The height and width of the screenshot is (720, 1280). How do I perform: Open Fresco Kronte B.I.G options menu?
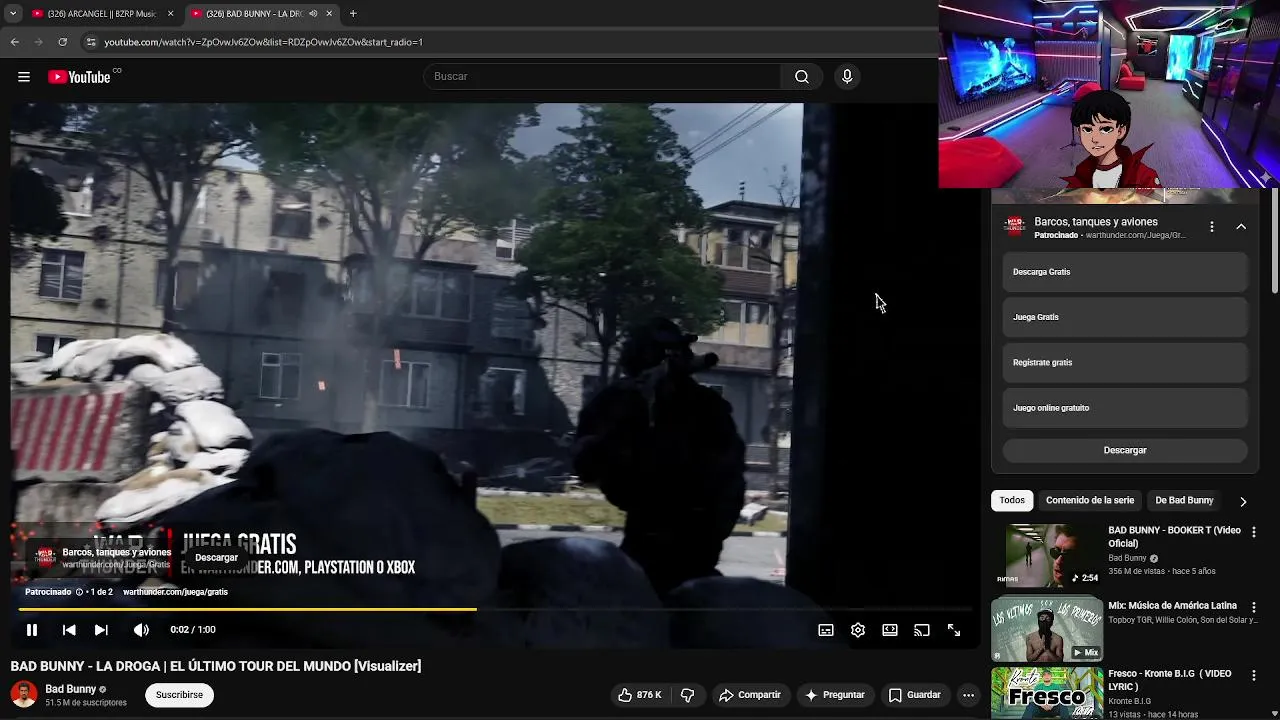[1253, 675]
